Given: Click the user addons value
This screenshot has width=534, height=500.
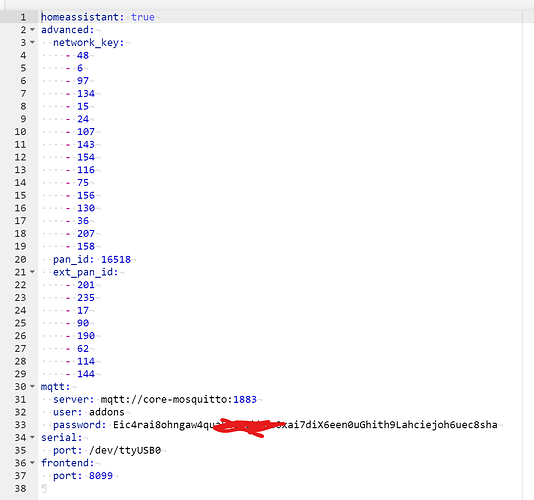Looking at the screenshot, I should (107, 412).
